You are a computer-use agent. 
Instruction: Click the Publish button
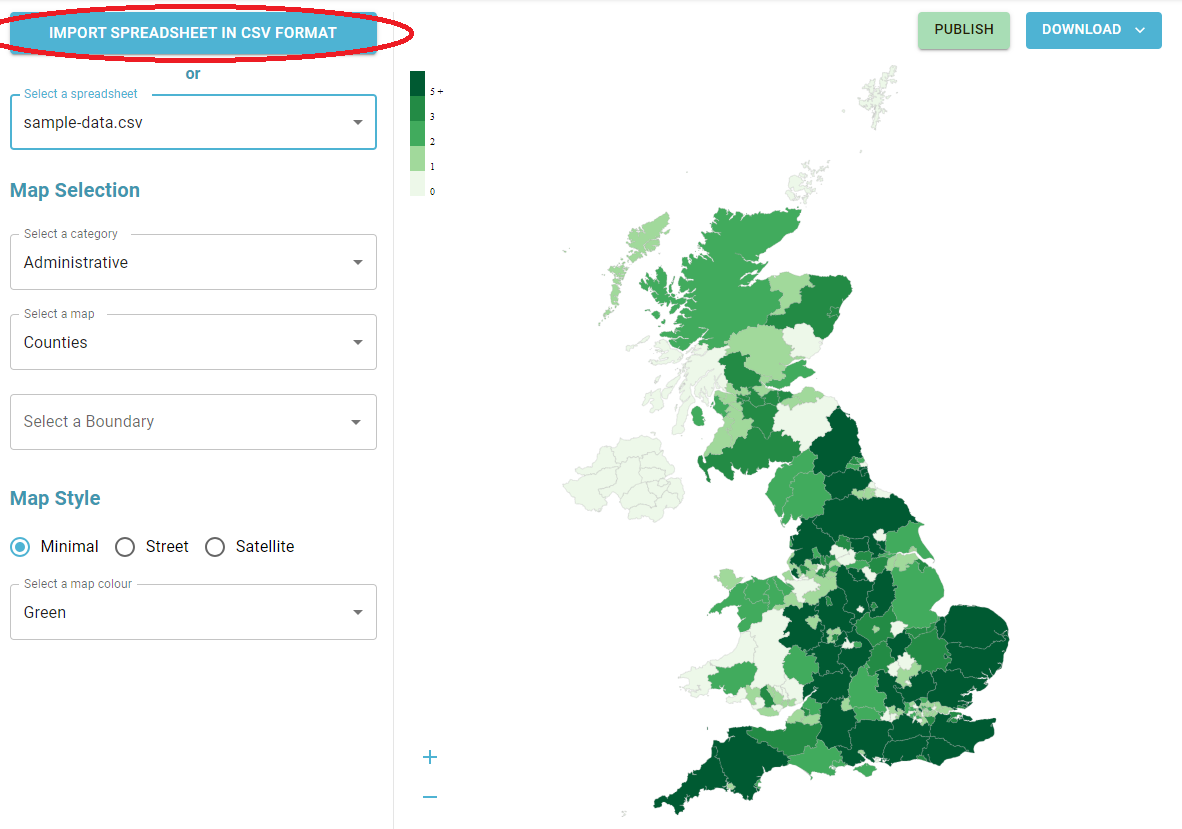963,30
